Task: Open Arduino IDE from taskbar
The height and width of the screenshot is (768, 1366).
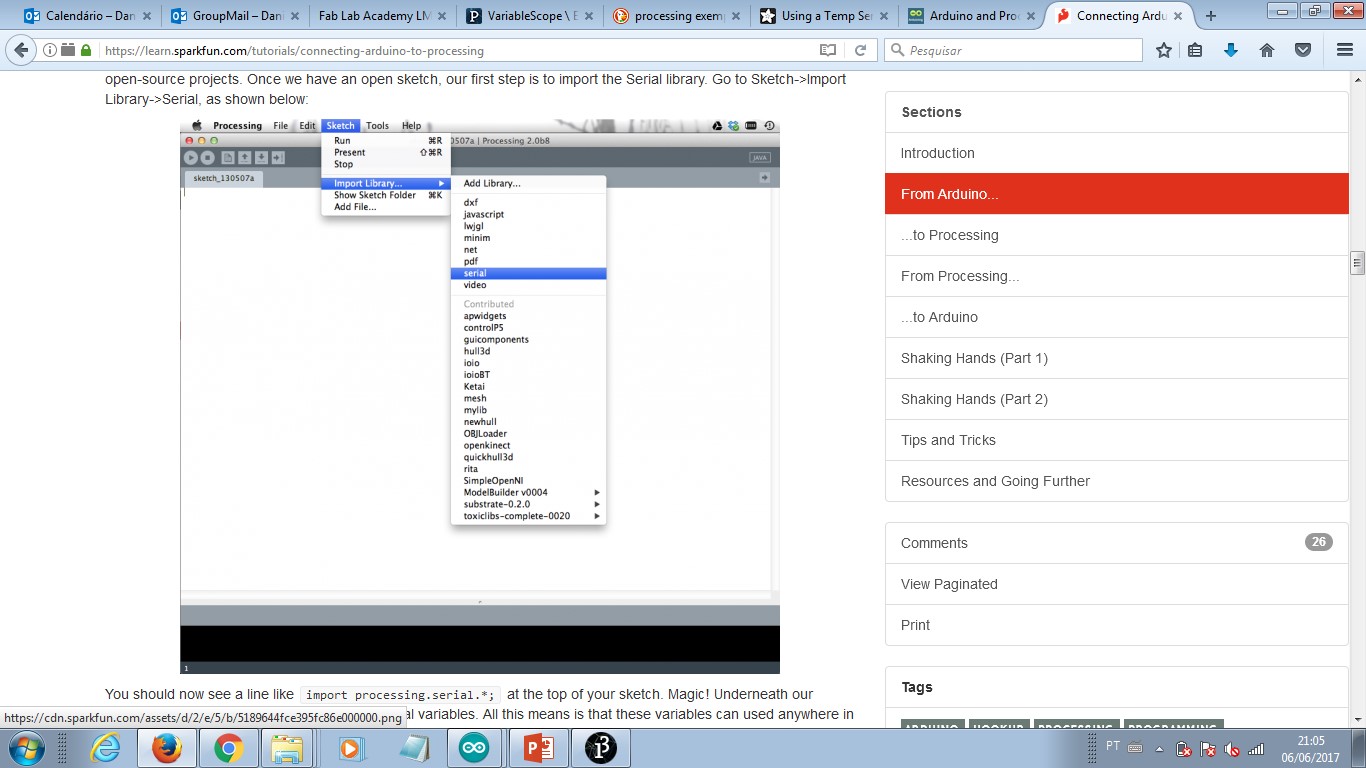Action: [475, 748]
